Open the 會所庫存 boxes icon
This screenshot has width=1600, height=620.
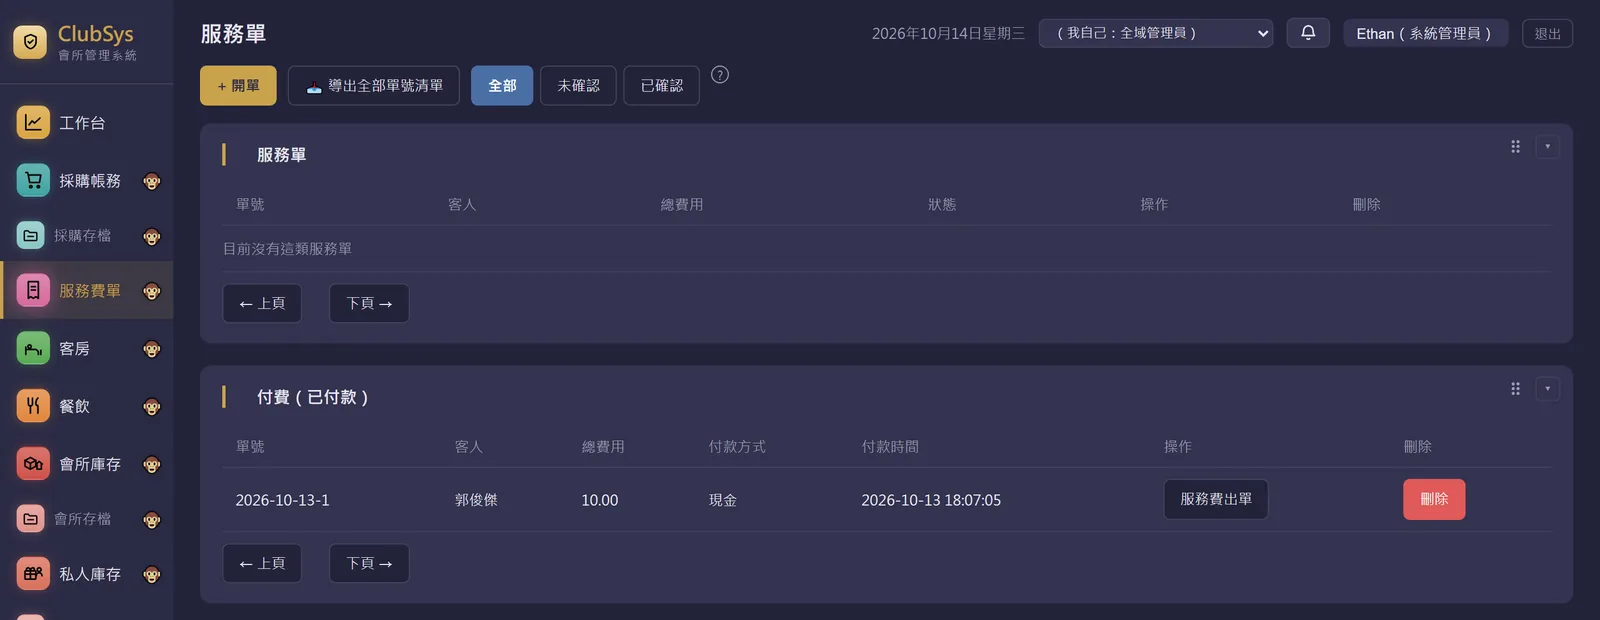[x=33, y=464]
